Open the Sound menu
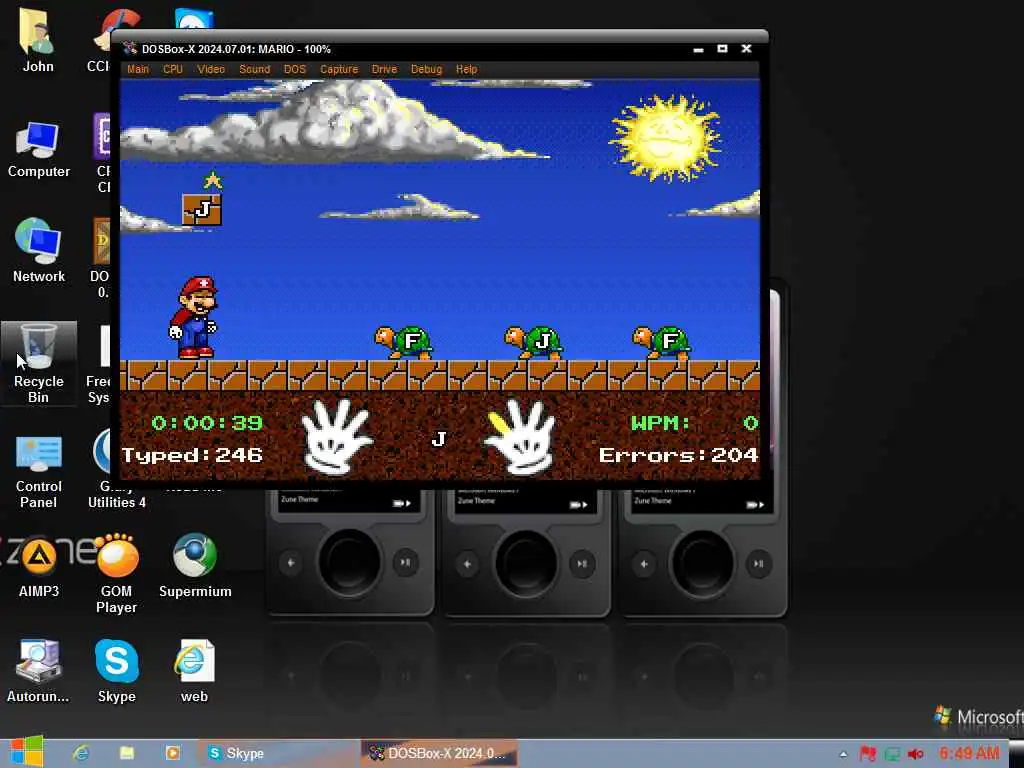Image resolution: width=1024 pixels, height=768 pixels. (254, 69)
